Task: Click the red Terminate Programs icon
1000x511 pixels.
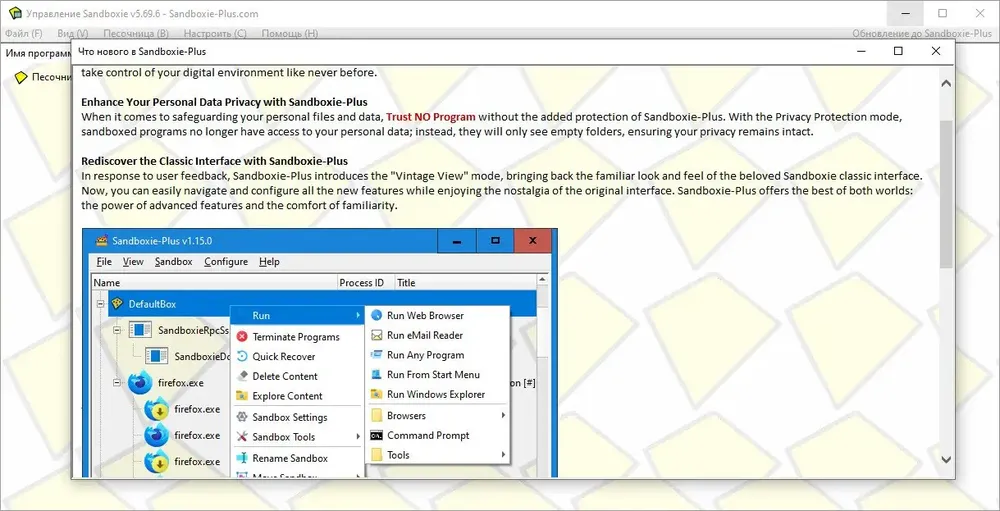Action: pyautogui.click(x=242, y=337)
